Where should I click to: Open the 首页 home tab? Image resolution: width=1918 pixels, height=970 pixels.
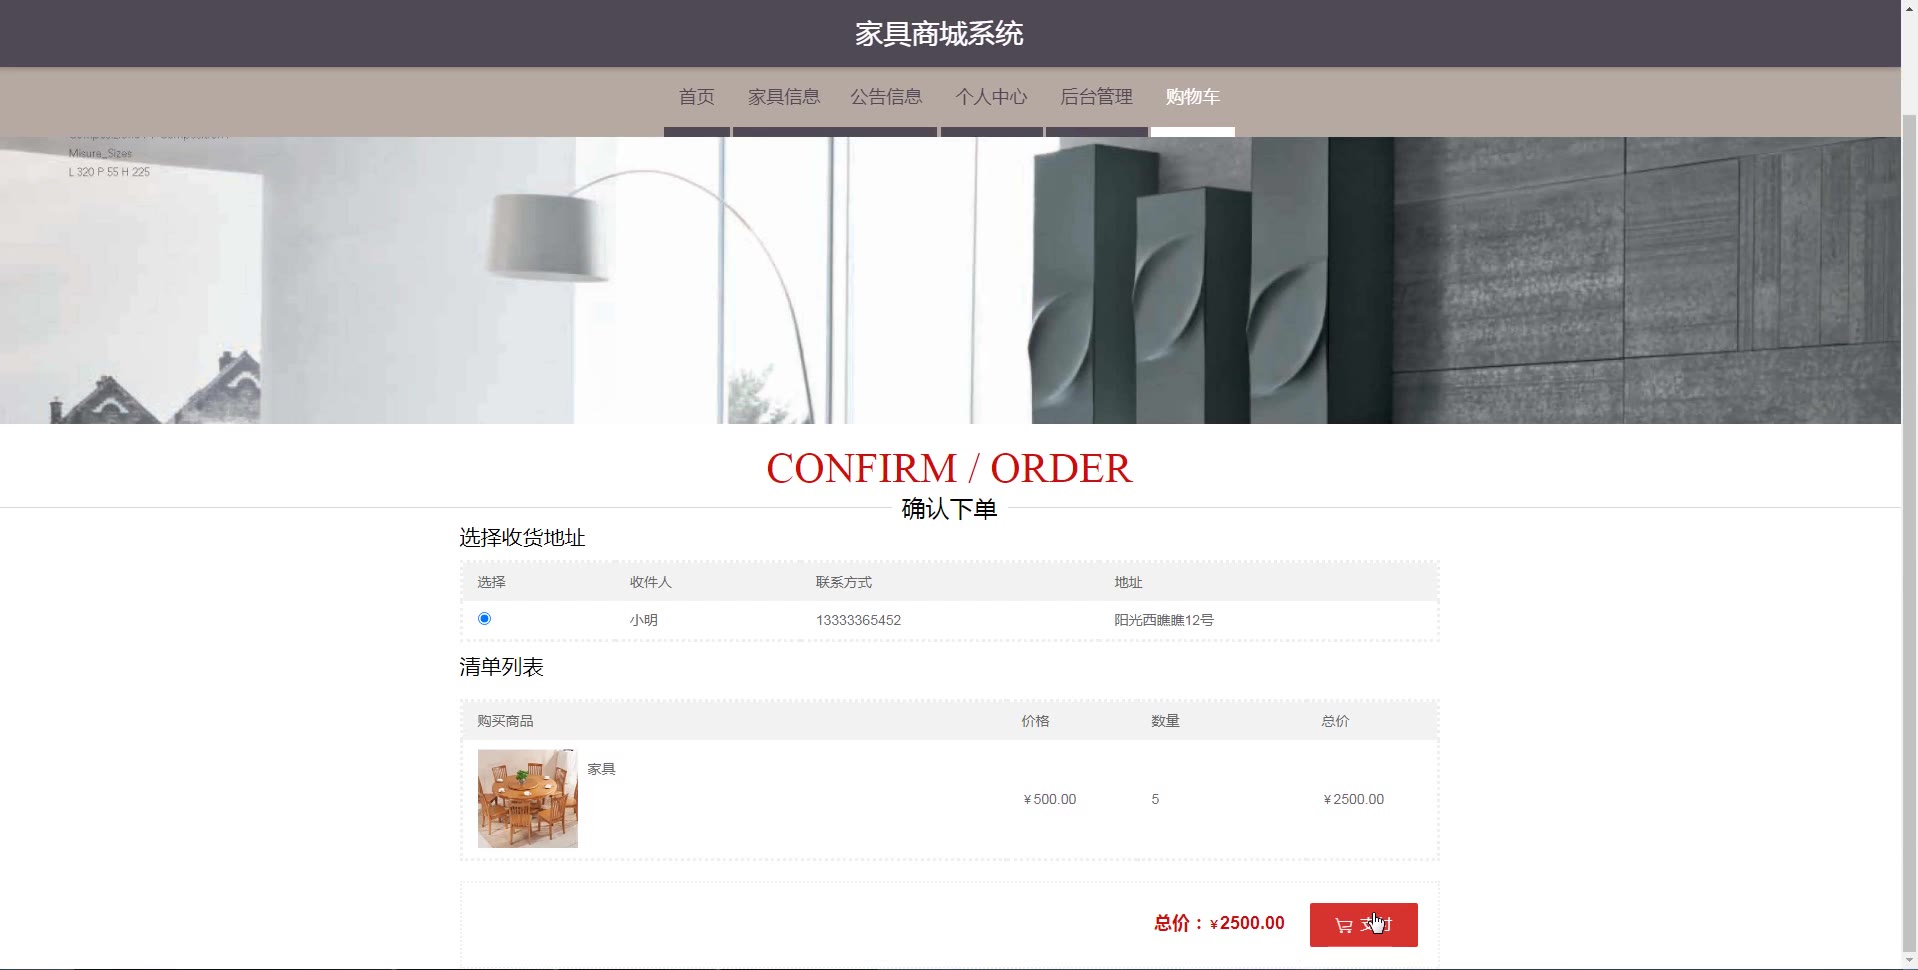point(697,97)
